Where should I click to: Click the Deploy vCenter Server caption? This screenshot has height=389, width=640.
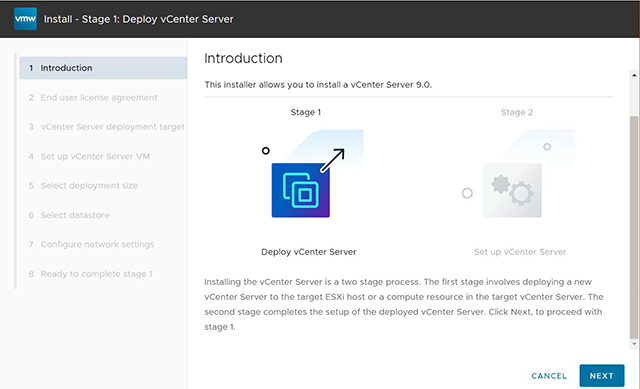pos(309,252)
